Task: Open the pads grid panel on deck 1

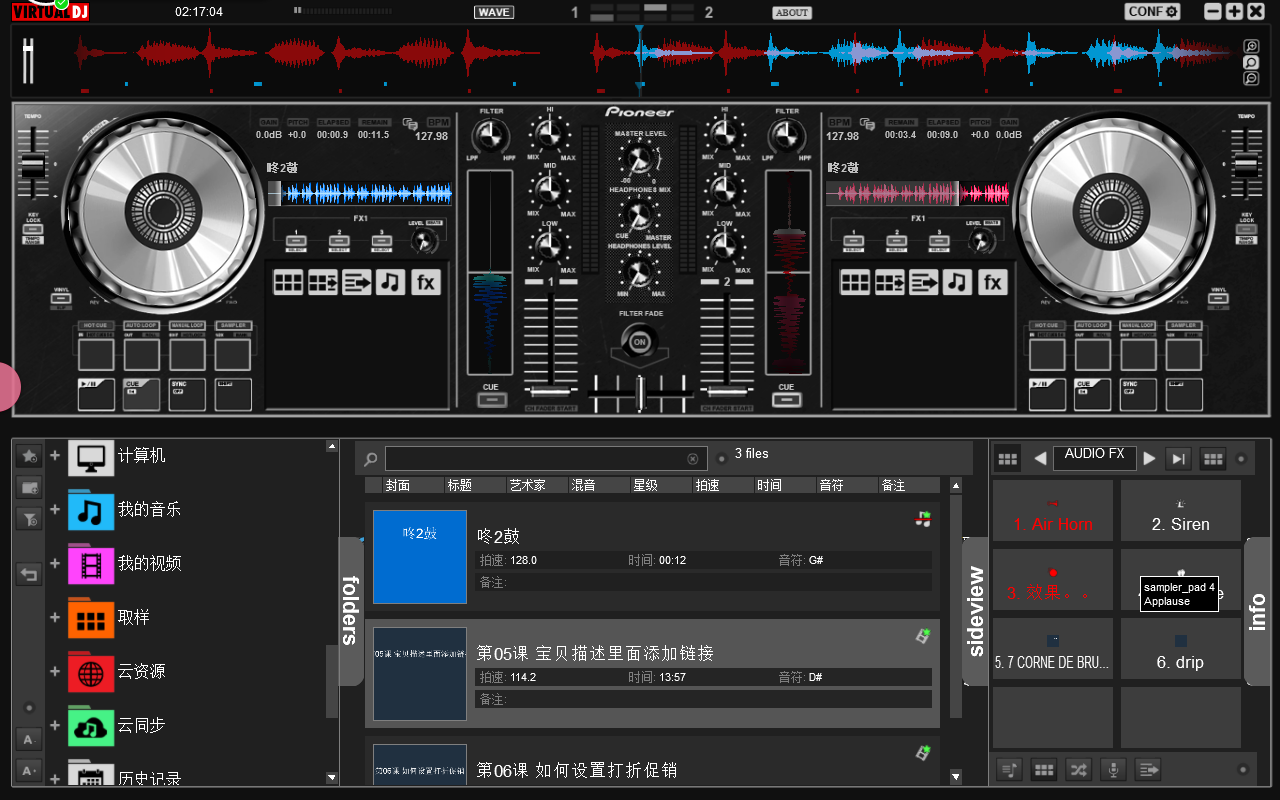Action: click(x=288, y=282)
